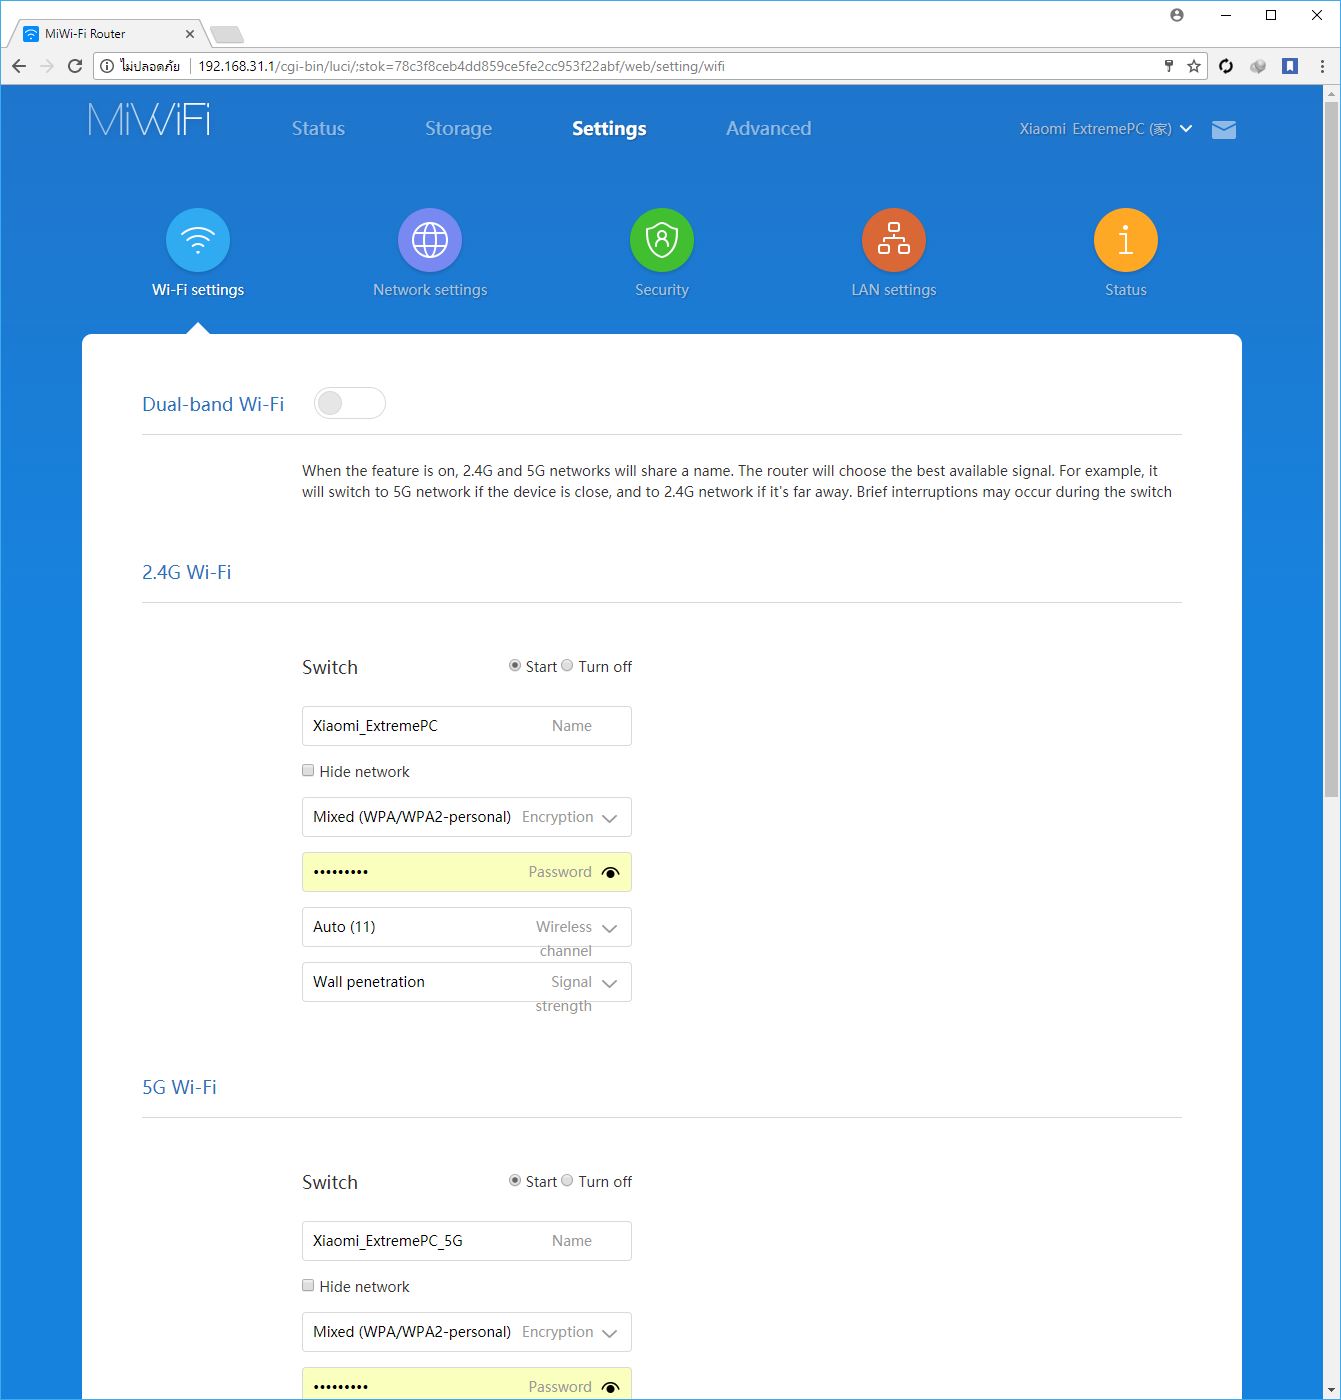Open the LAN settings icon
The width and height of the screenshot is (1341, 1400).
point(894,240)
